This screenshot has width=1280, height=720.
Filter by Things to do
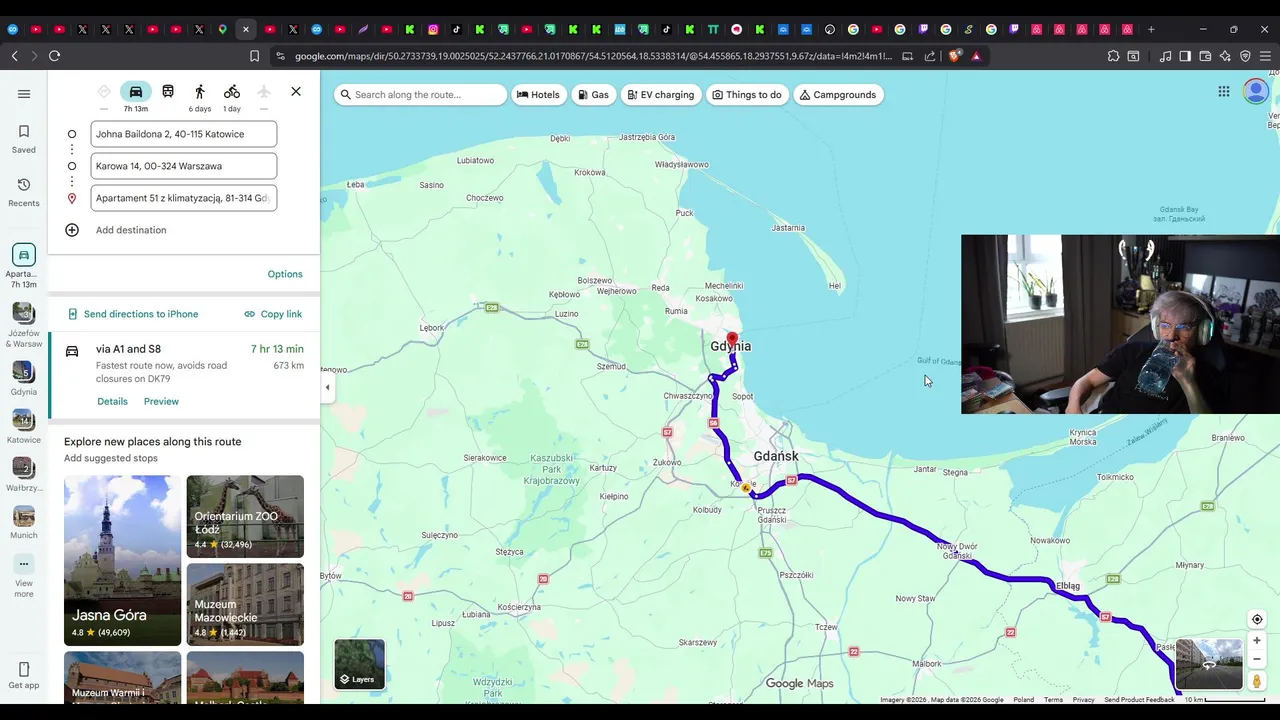(x=747, y=95)
